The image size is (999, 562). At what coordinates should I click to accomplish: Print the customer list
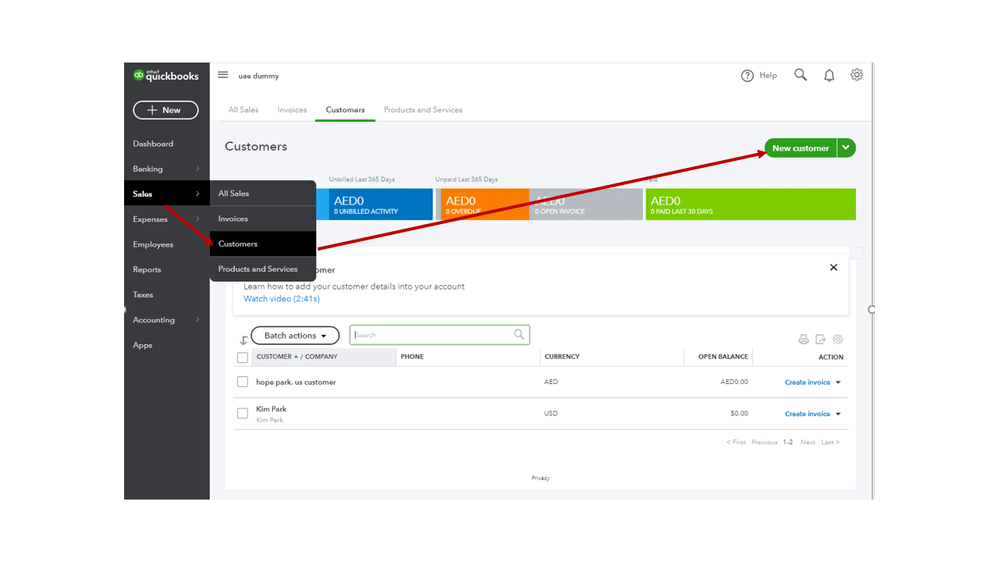(803, 340)
